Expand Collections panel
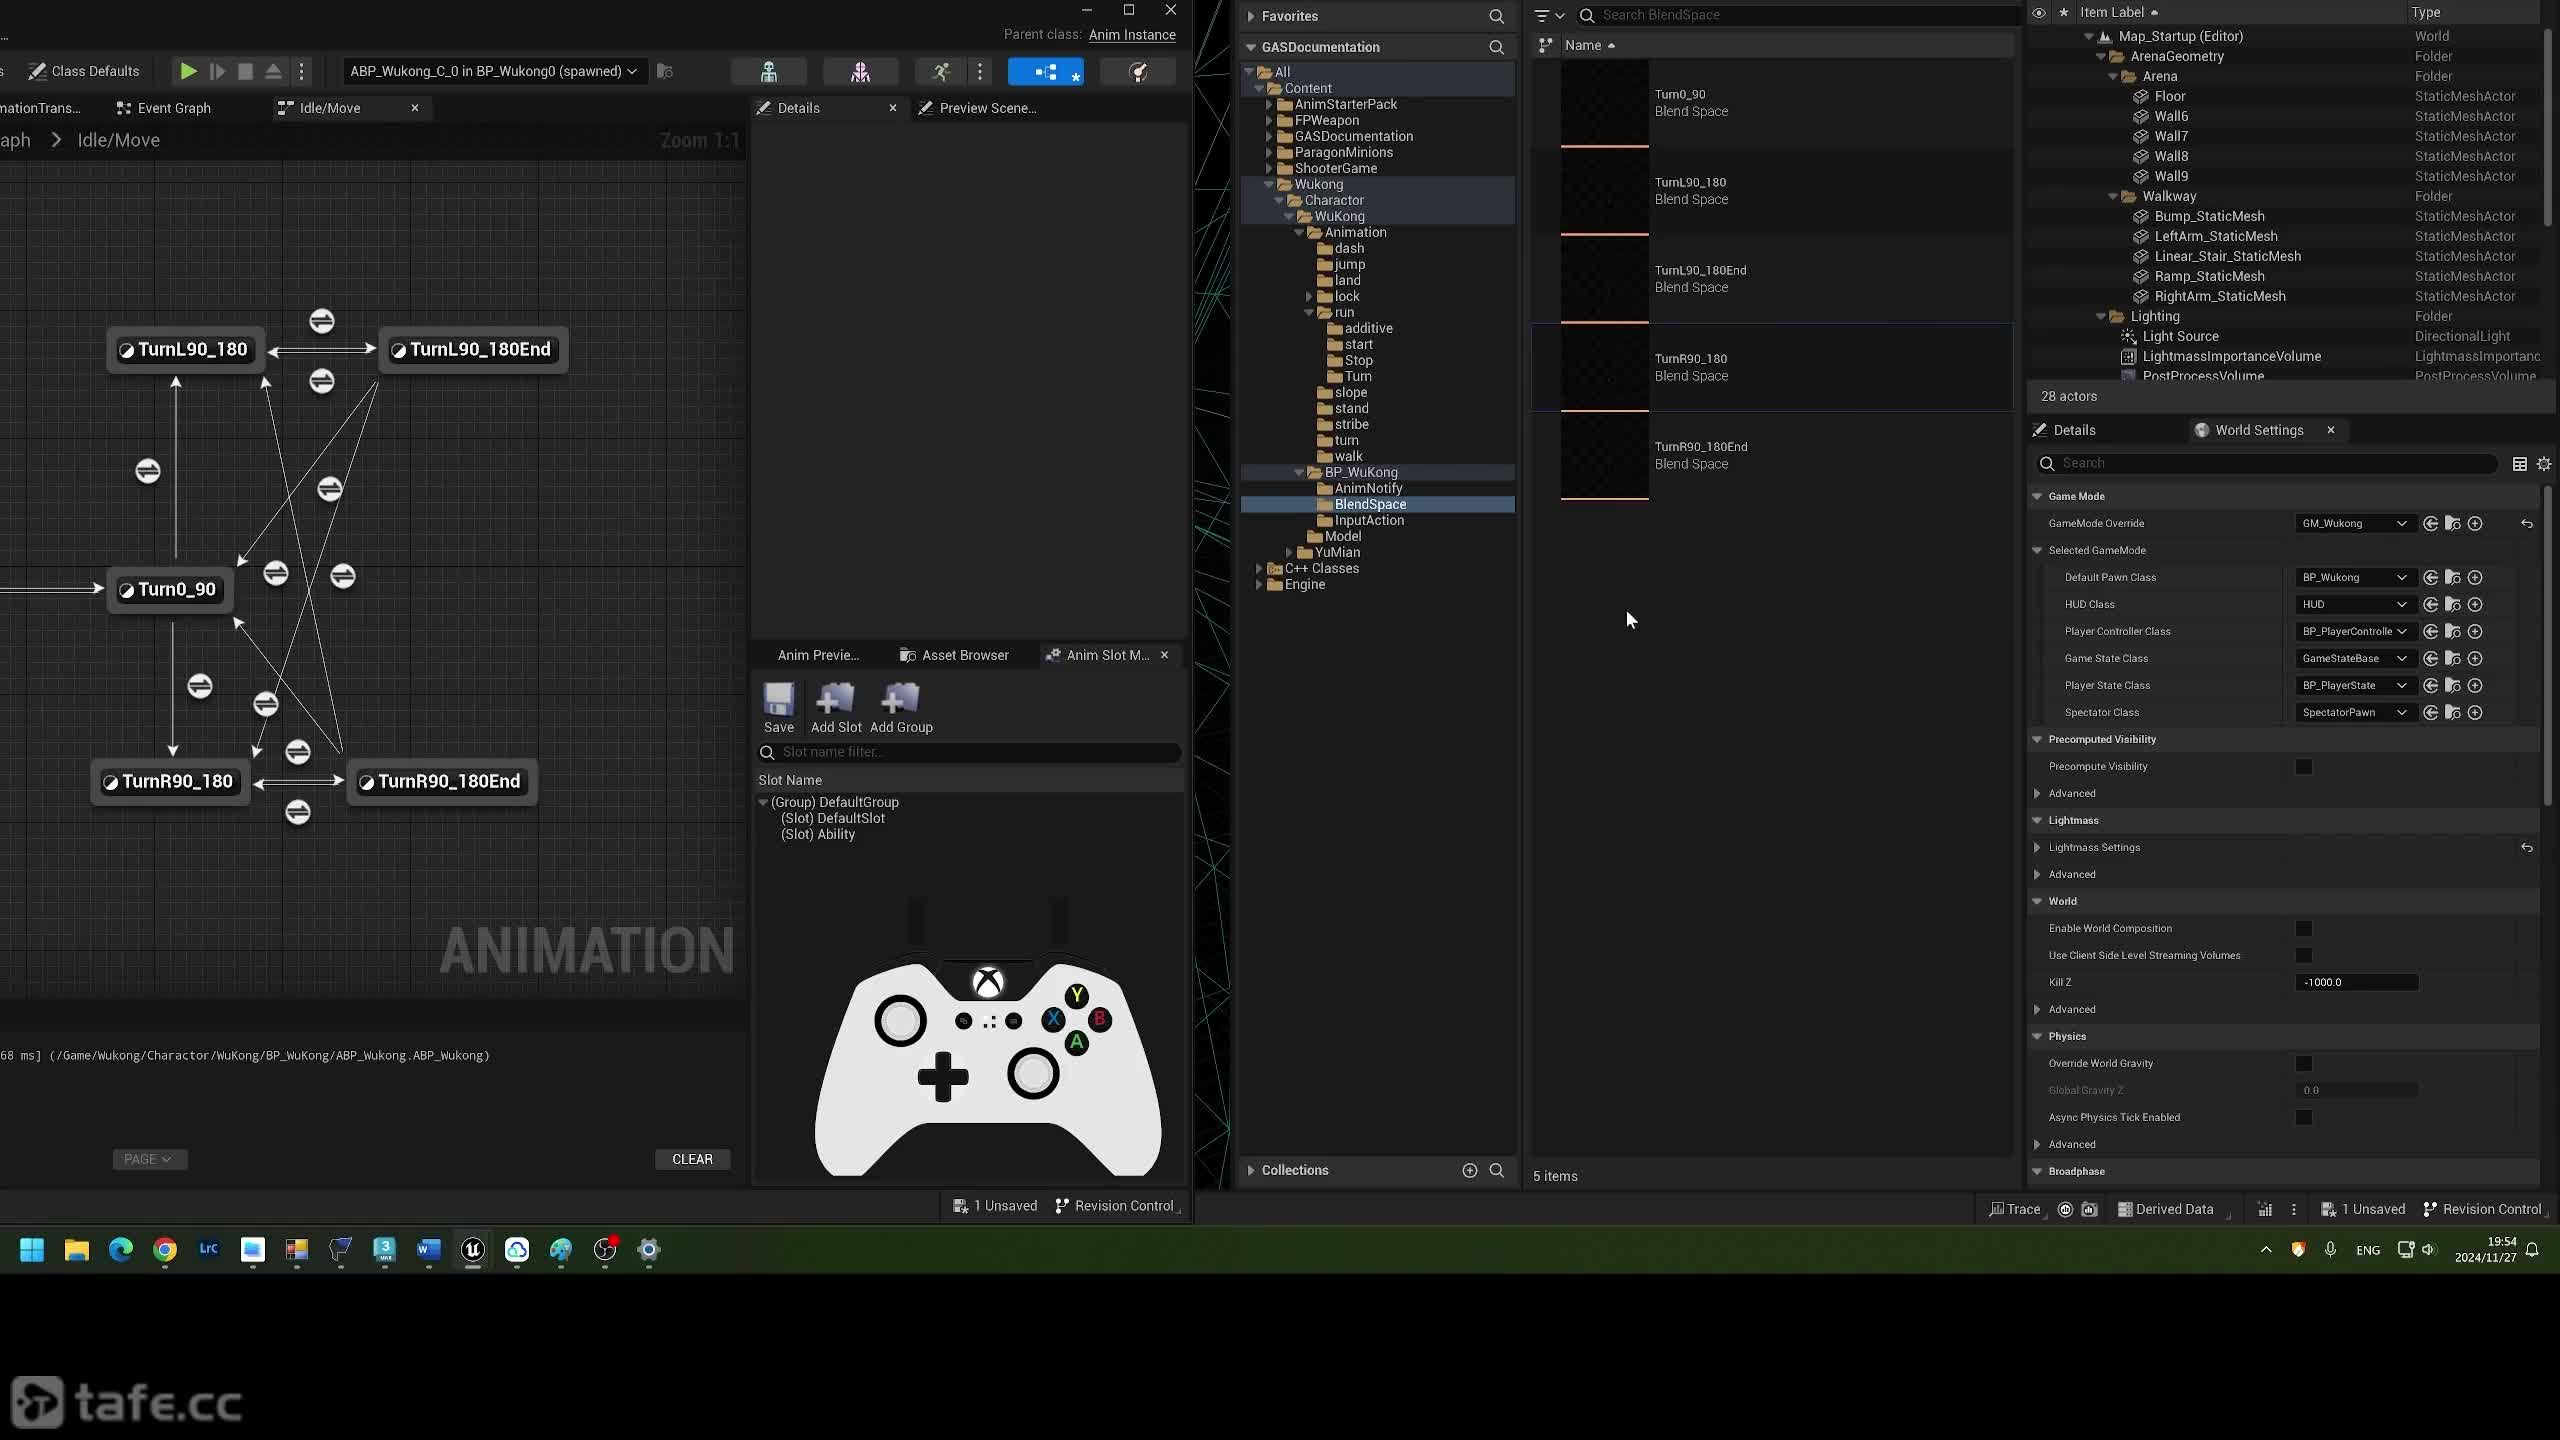 (1251, 1170)
